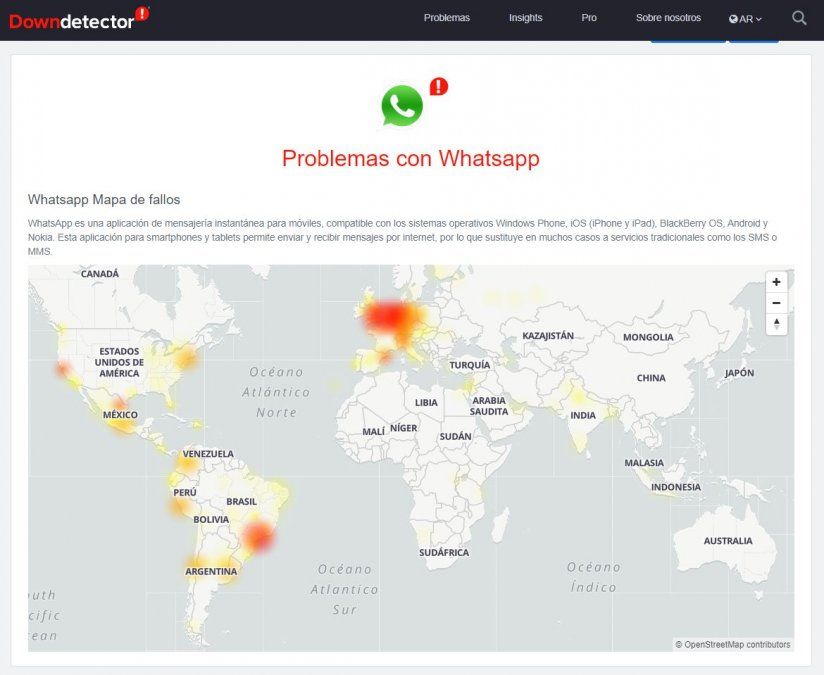Click the search magnifier icon
The height and width of the screenshot is (675, 824).
(799, 17)
